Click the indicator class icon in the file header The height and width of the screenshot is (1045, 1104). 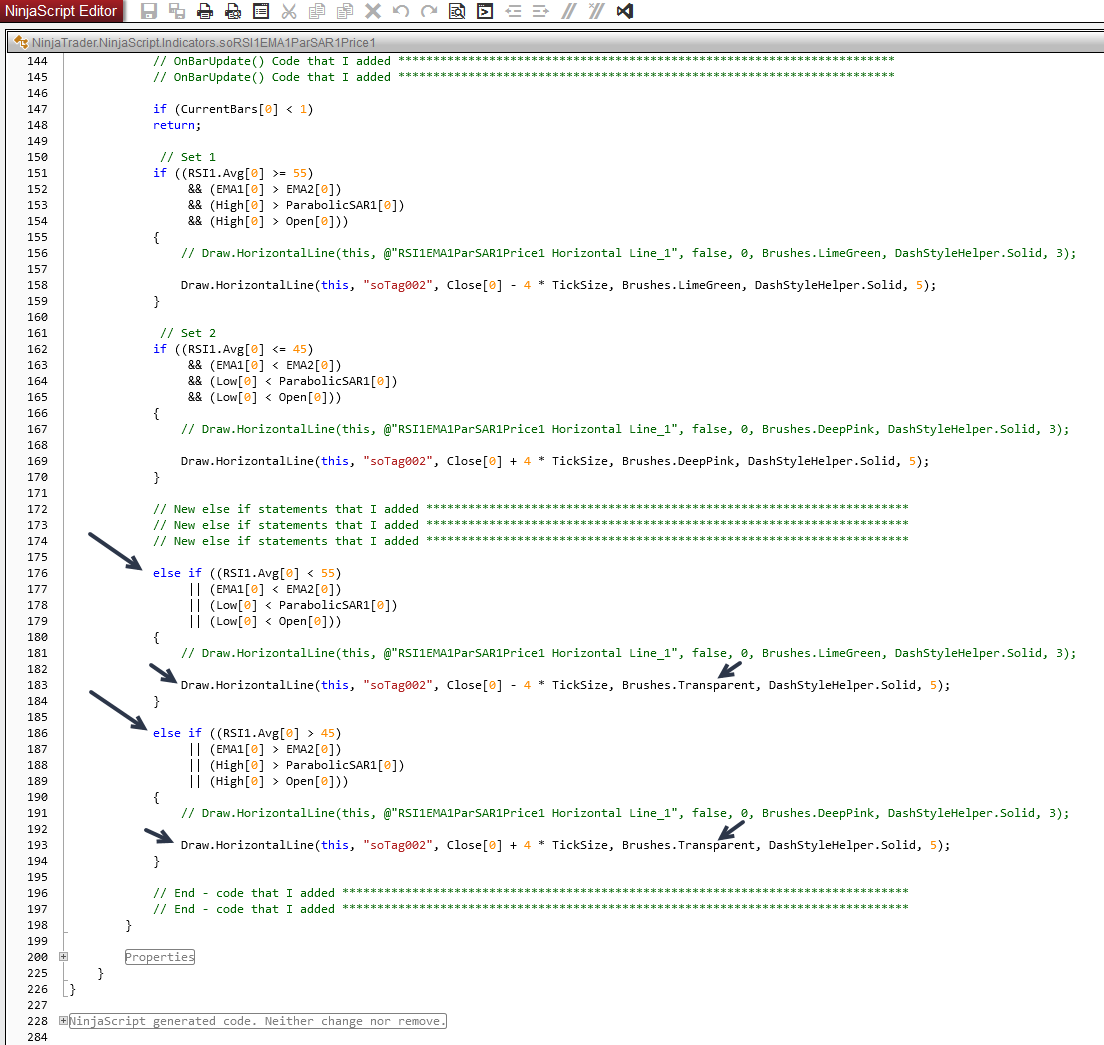point(20,42)
